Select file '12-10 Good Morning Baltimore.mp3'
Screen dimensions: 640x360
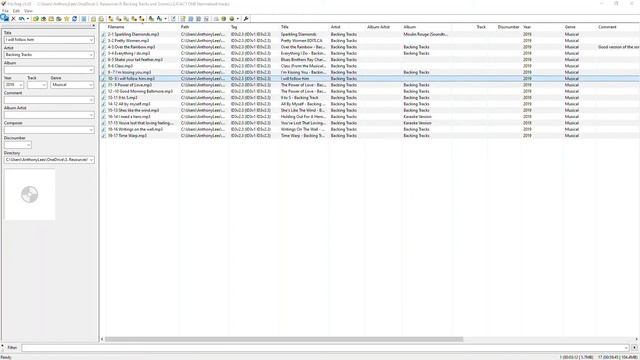[140, 91]
